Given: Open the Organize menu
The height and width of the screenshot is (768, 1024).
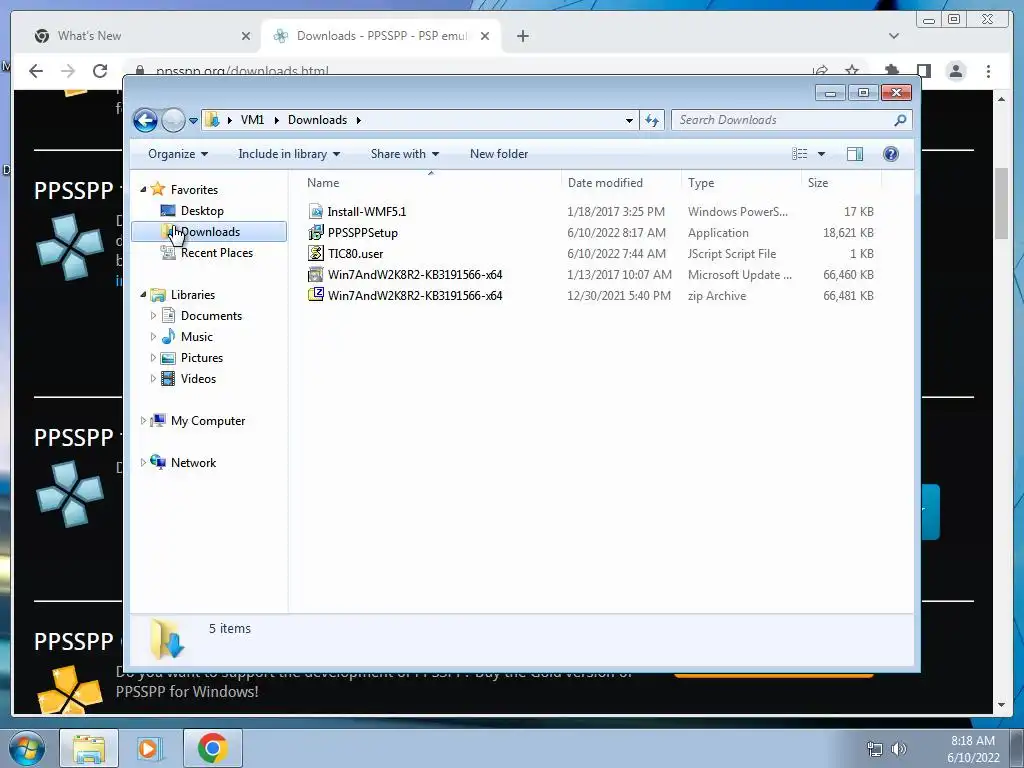Looking at the screenshot, I should click(x=178, y=154).
